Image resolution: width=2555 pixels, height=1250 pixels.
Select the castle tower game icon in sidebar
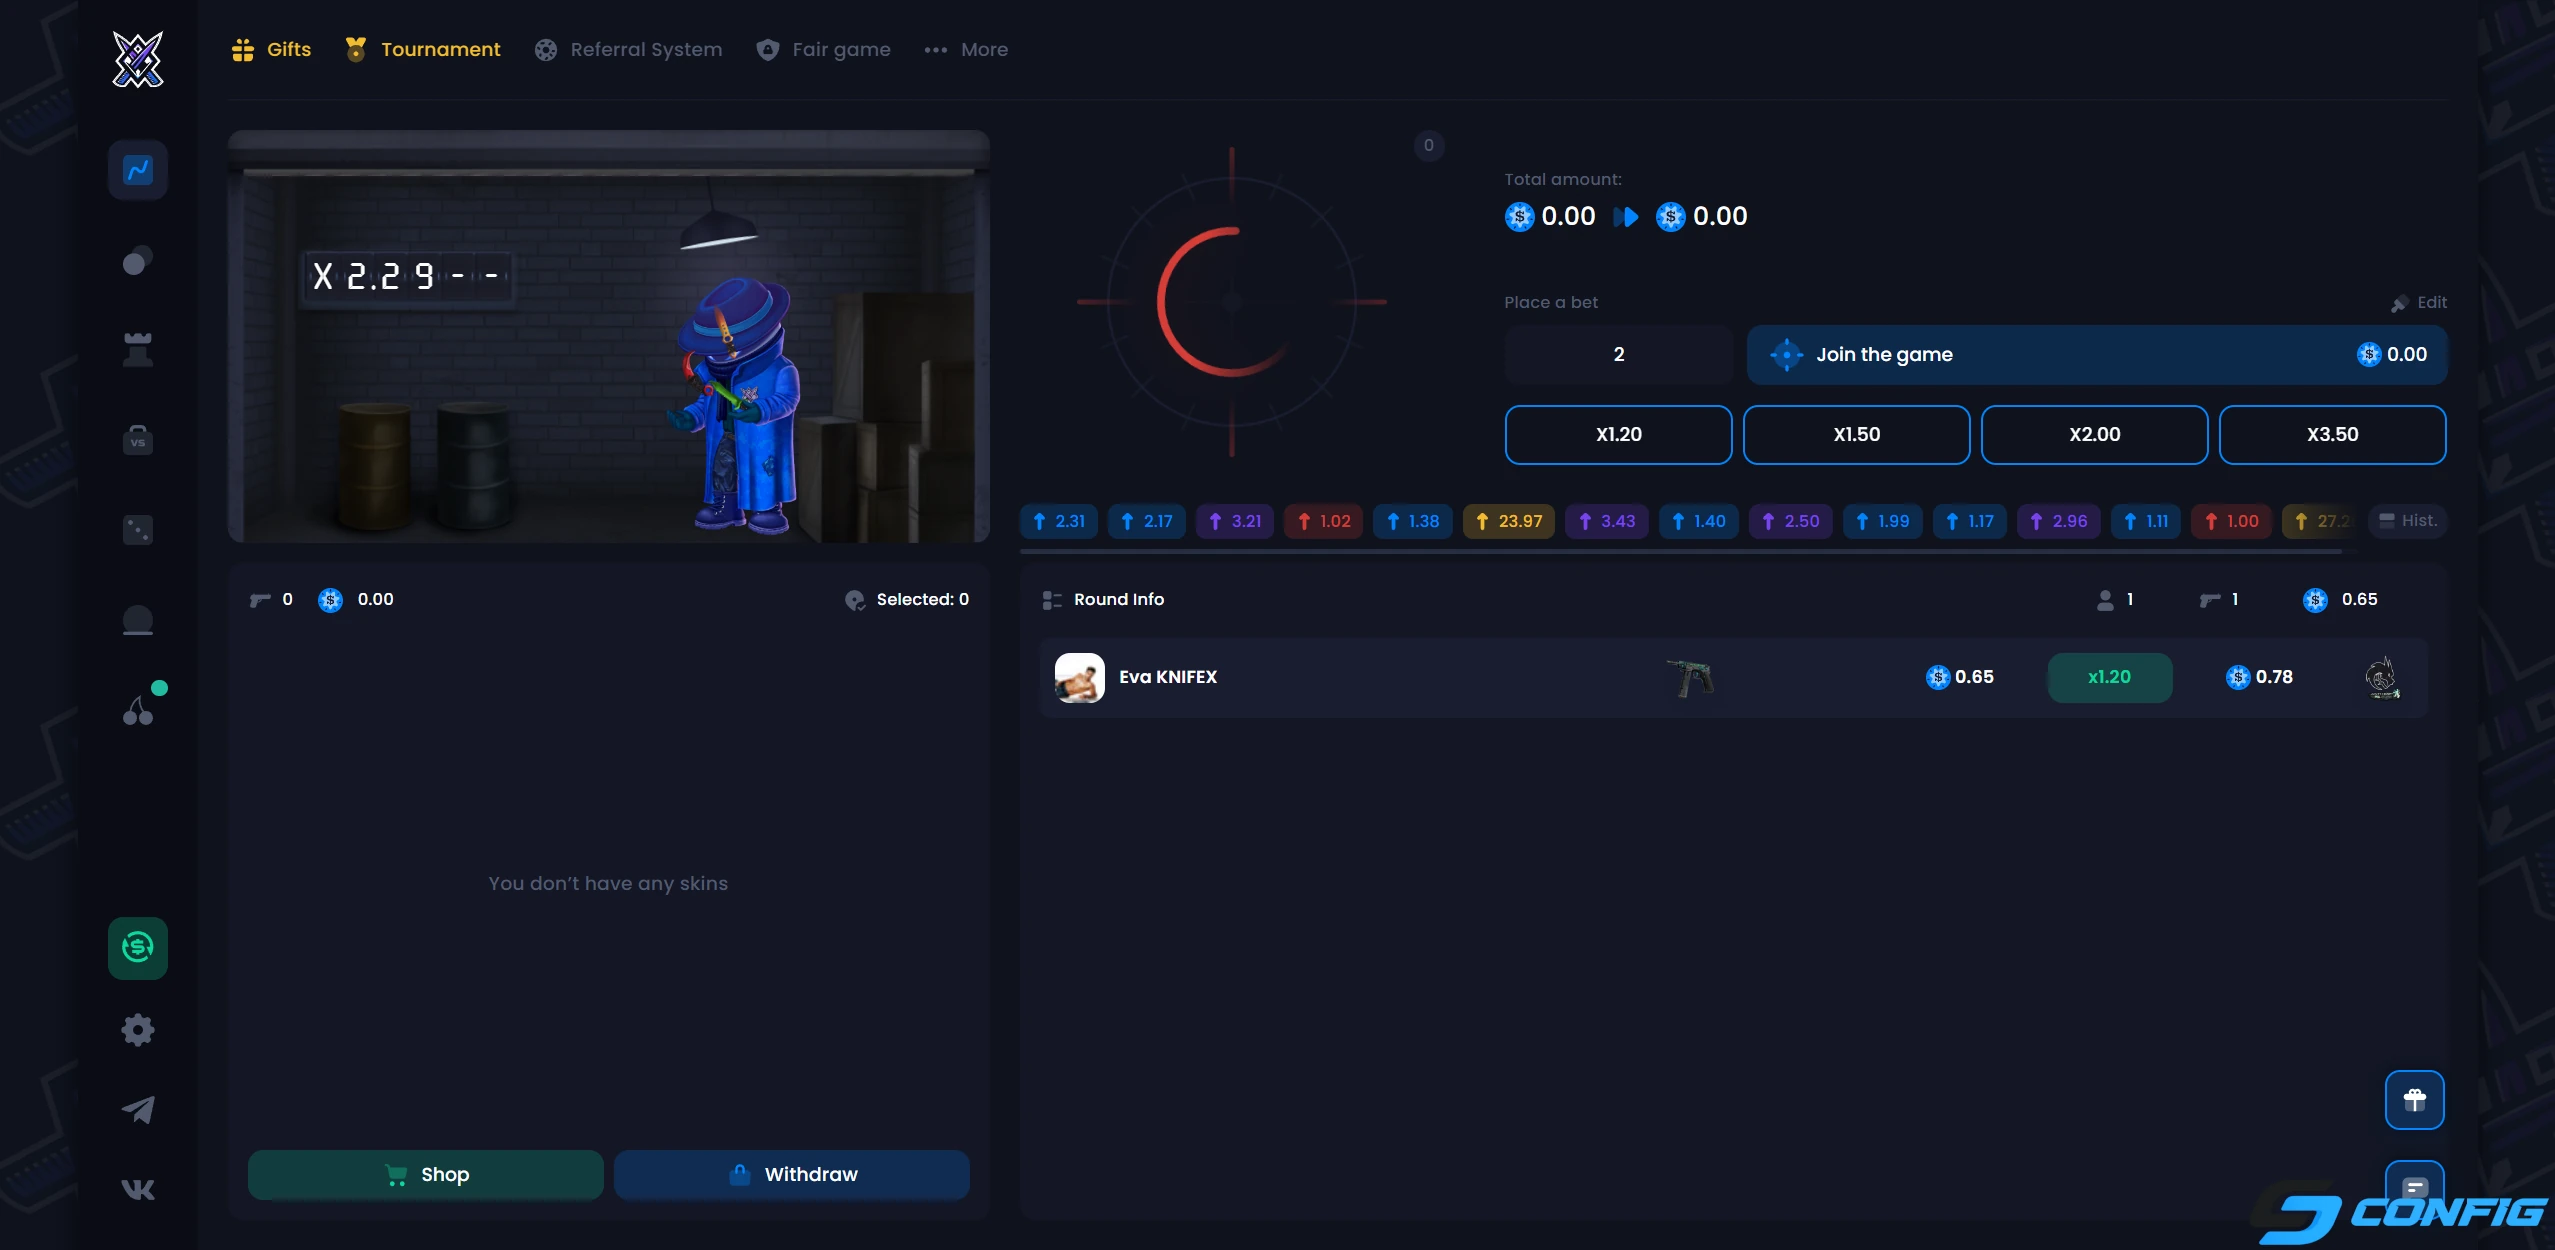click(x=138, y=350)
